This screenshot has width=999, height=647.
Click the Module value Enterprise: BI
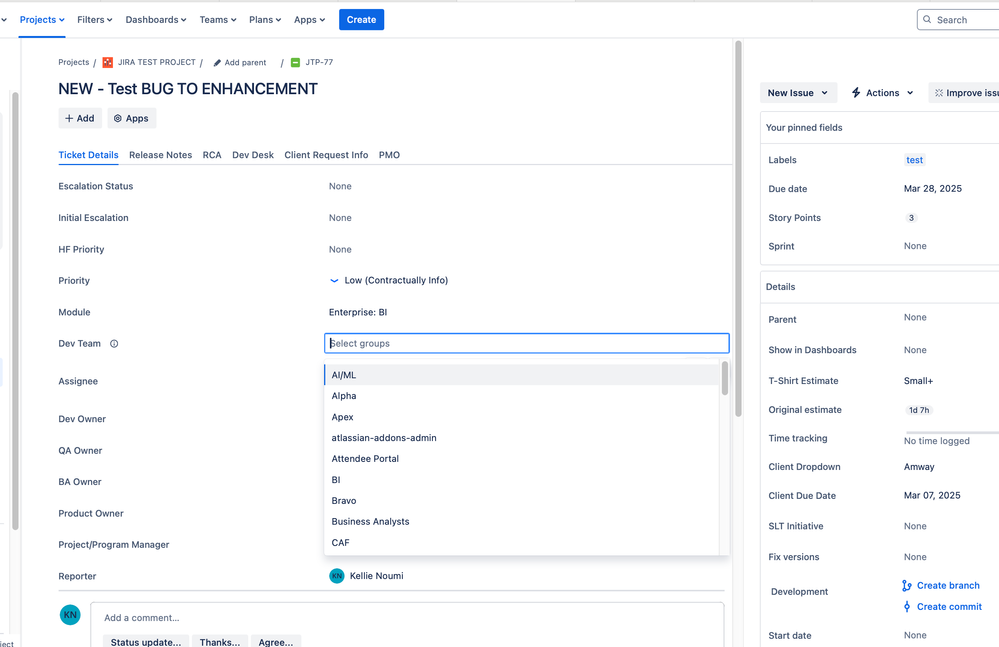tap(358, 312)
